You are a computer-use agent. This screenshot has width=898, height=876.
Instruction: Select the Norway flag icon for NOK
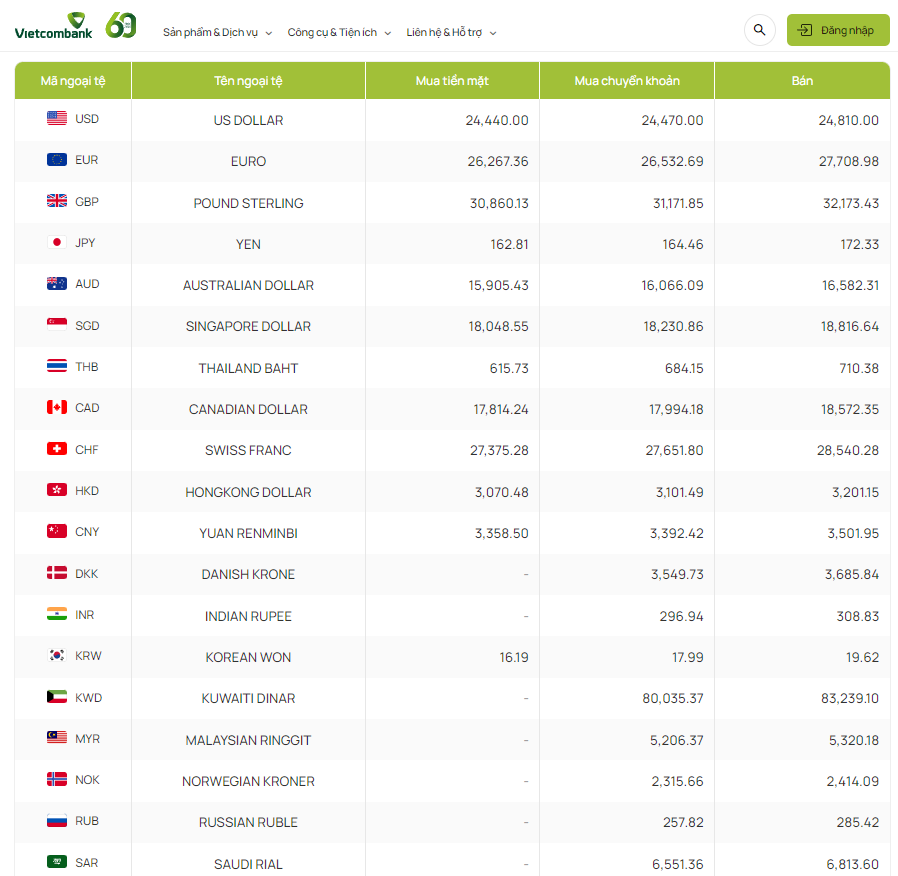pos(57,780)
